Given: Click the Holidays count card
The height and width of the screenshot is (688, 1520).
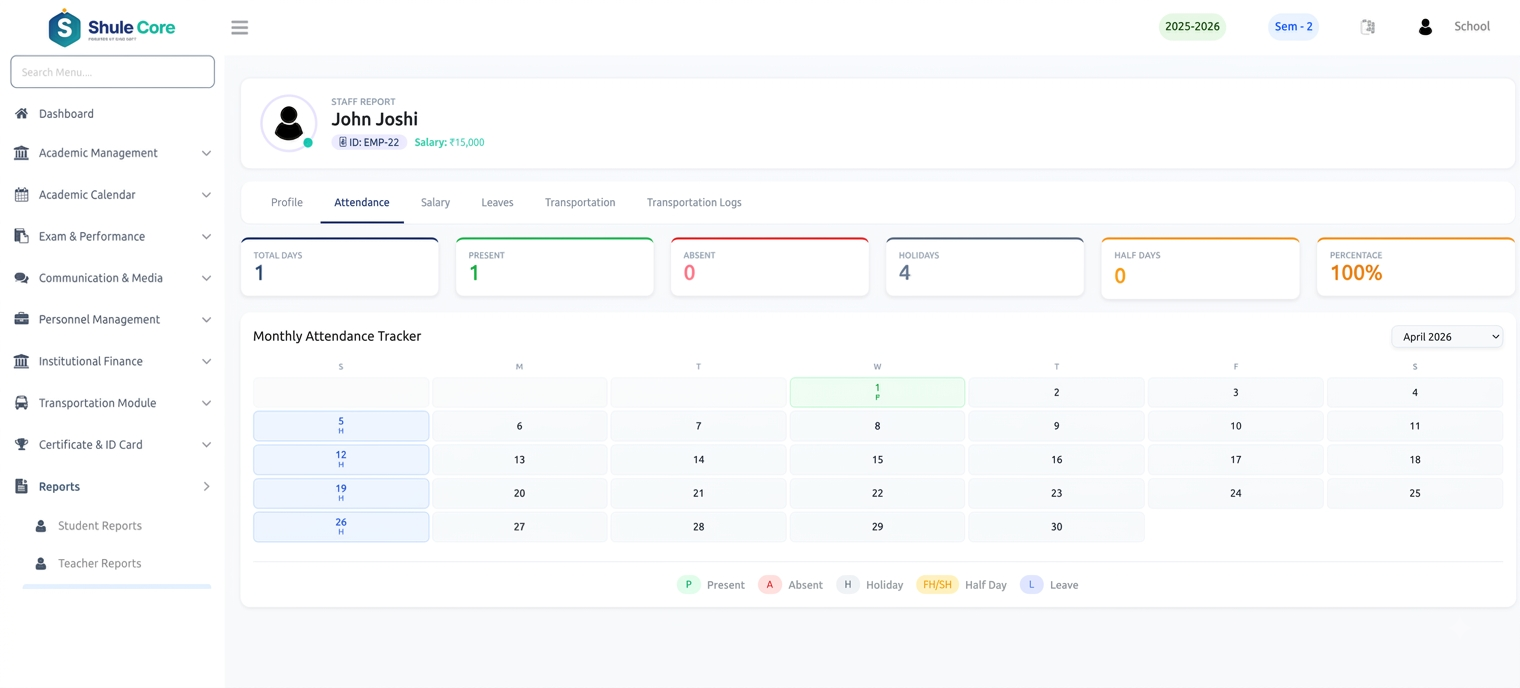Looking at the screenshot, I should click(x=985, y=267).
